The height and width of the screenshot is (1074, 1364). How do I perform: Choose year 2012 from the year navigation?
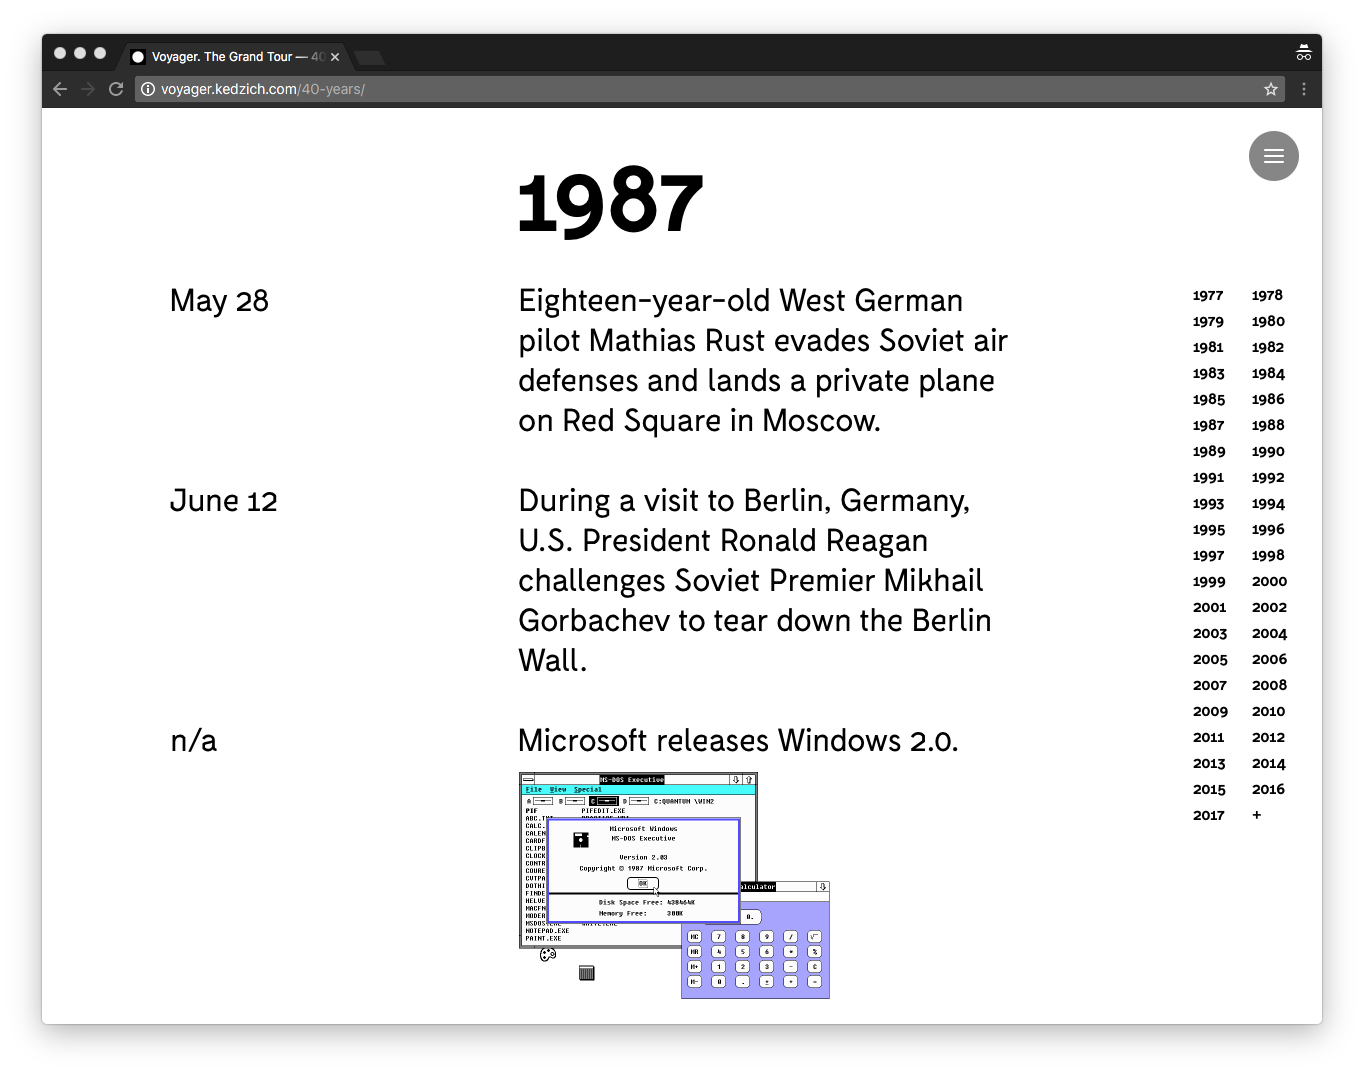click(x=1267, y=737)
